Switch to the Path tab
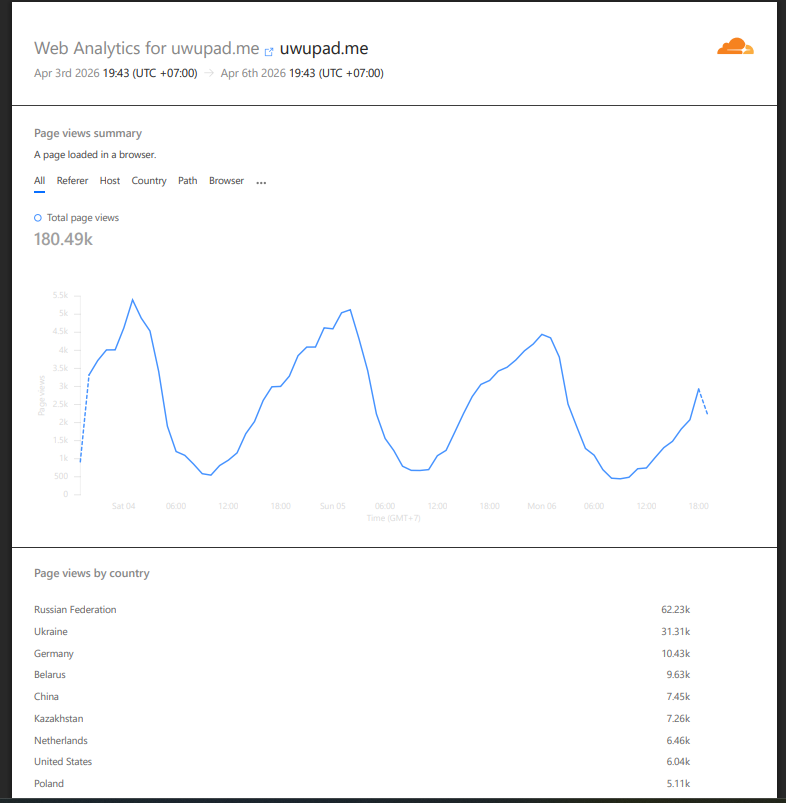The width and height of the screenshot is (786, 803). [x=188, y=181]
